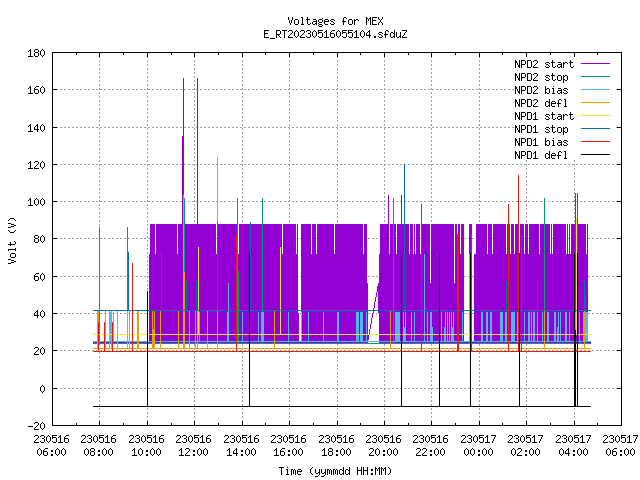Click the dark blue NPD1 stop legend line
The height and width of the screenshot is (480, 640).
click(x=595, y=129)
